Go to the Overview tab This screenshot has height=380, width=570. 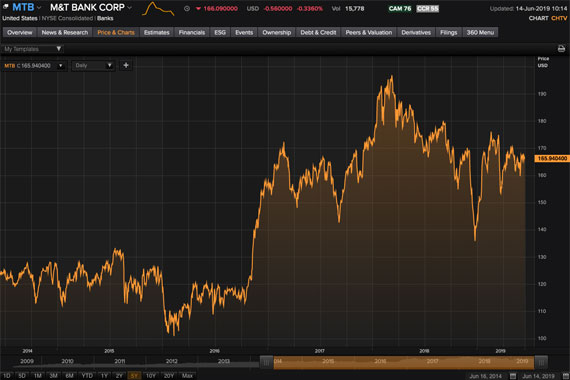(20, 32)
